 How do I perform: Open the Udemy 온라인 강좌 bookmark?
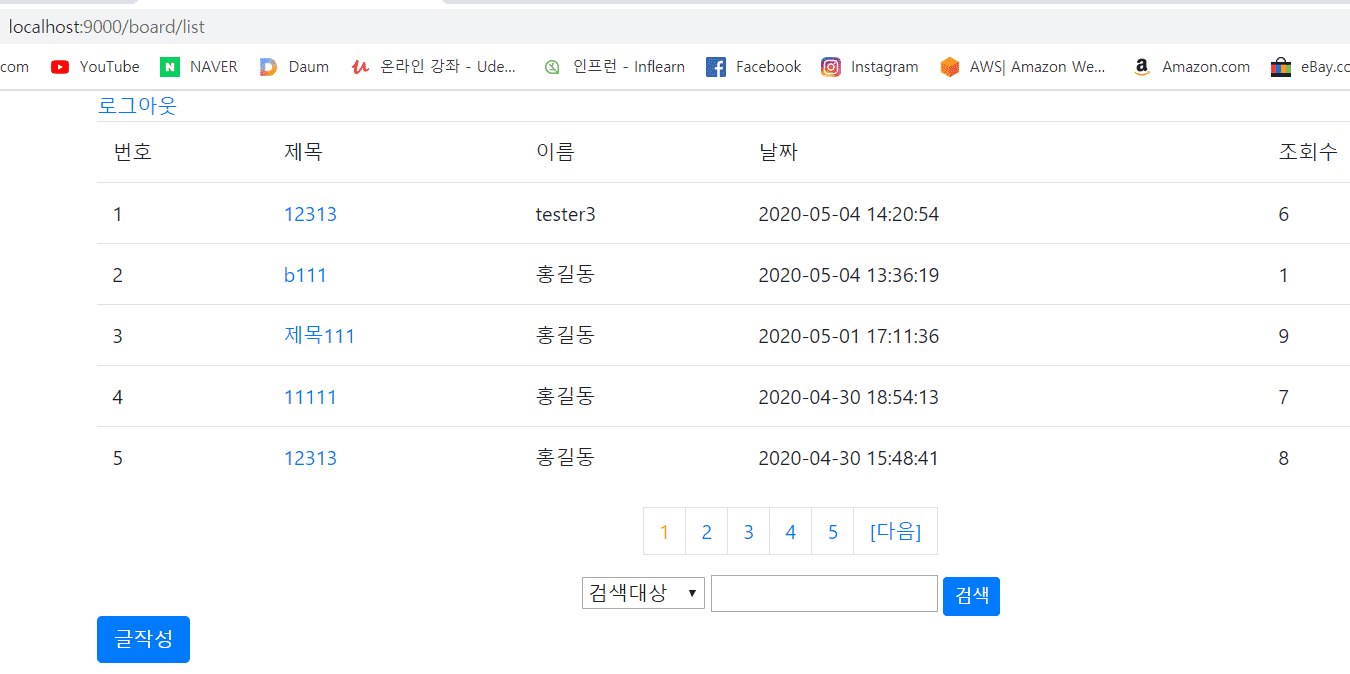click(434, 67)
